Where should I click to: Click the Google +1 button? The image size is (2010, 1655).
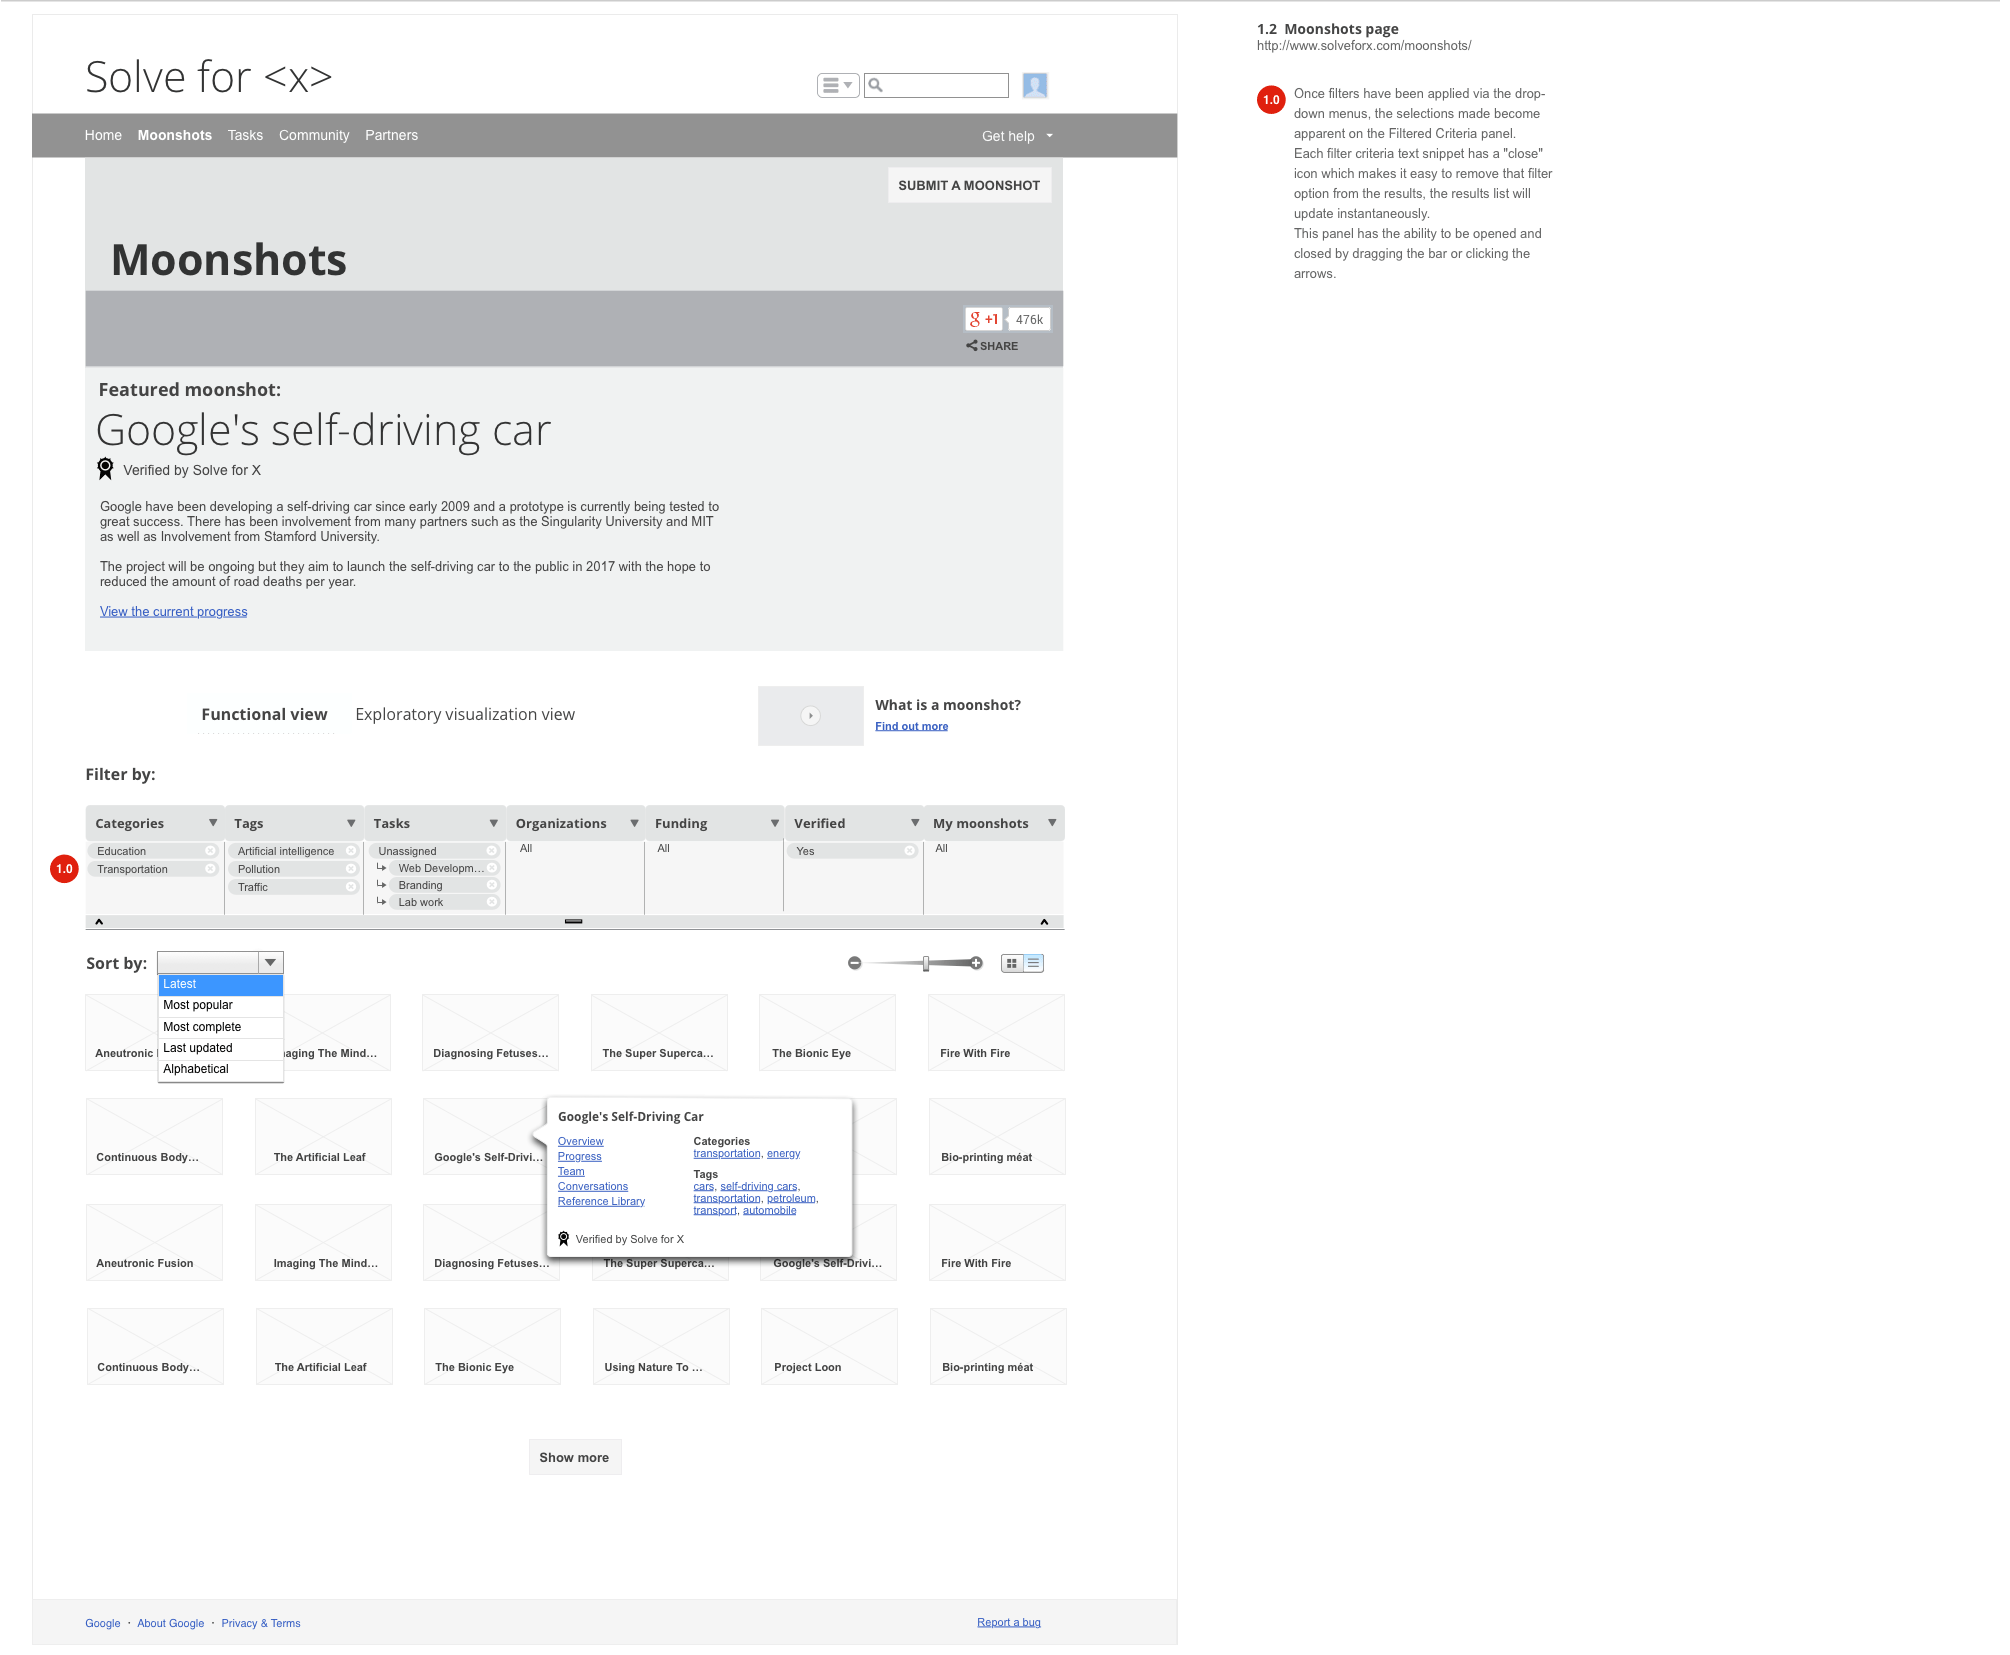[984, 319]
